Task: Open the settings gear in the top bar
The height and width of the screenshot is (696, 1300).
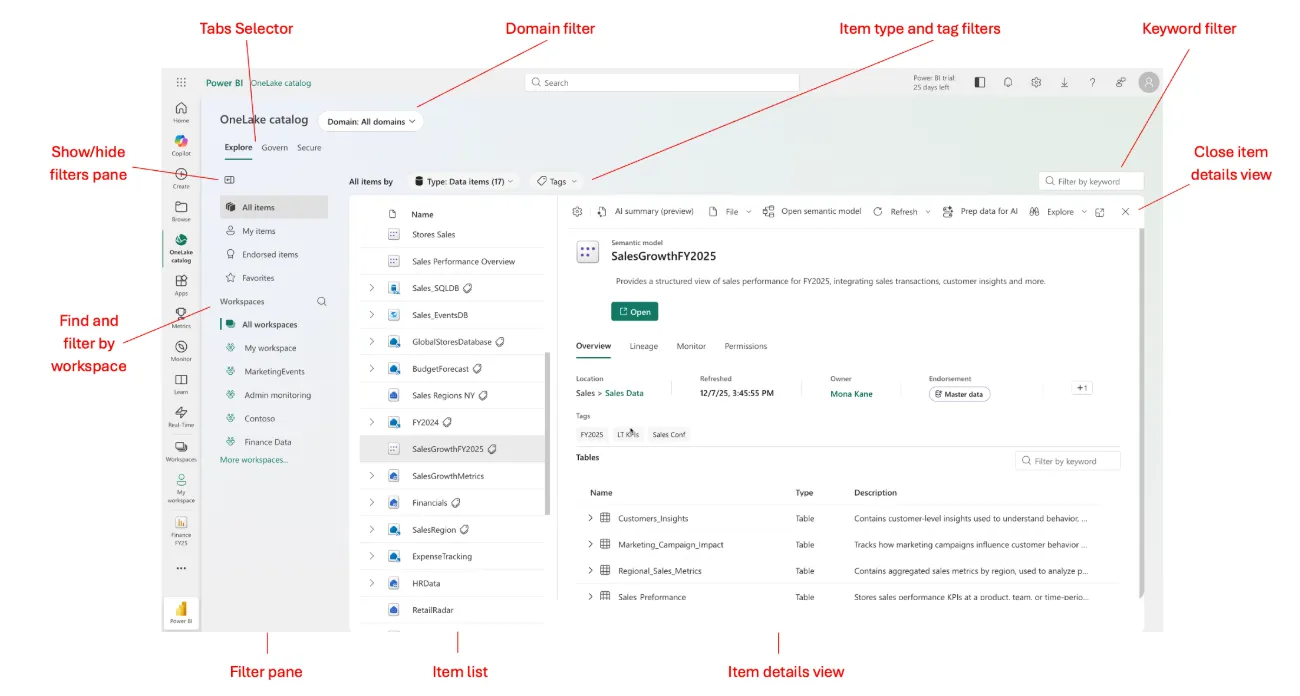Action: pos(1036,83)
